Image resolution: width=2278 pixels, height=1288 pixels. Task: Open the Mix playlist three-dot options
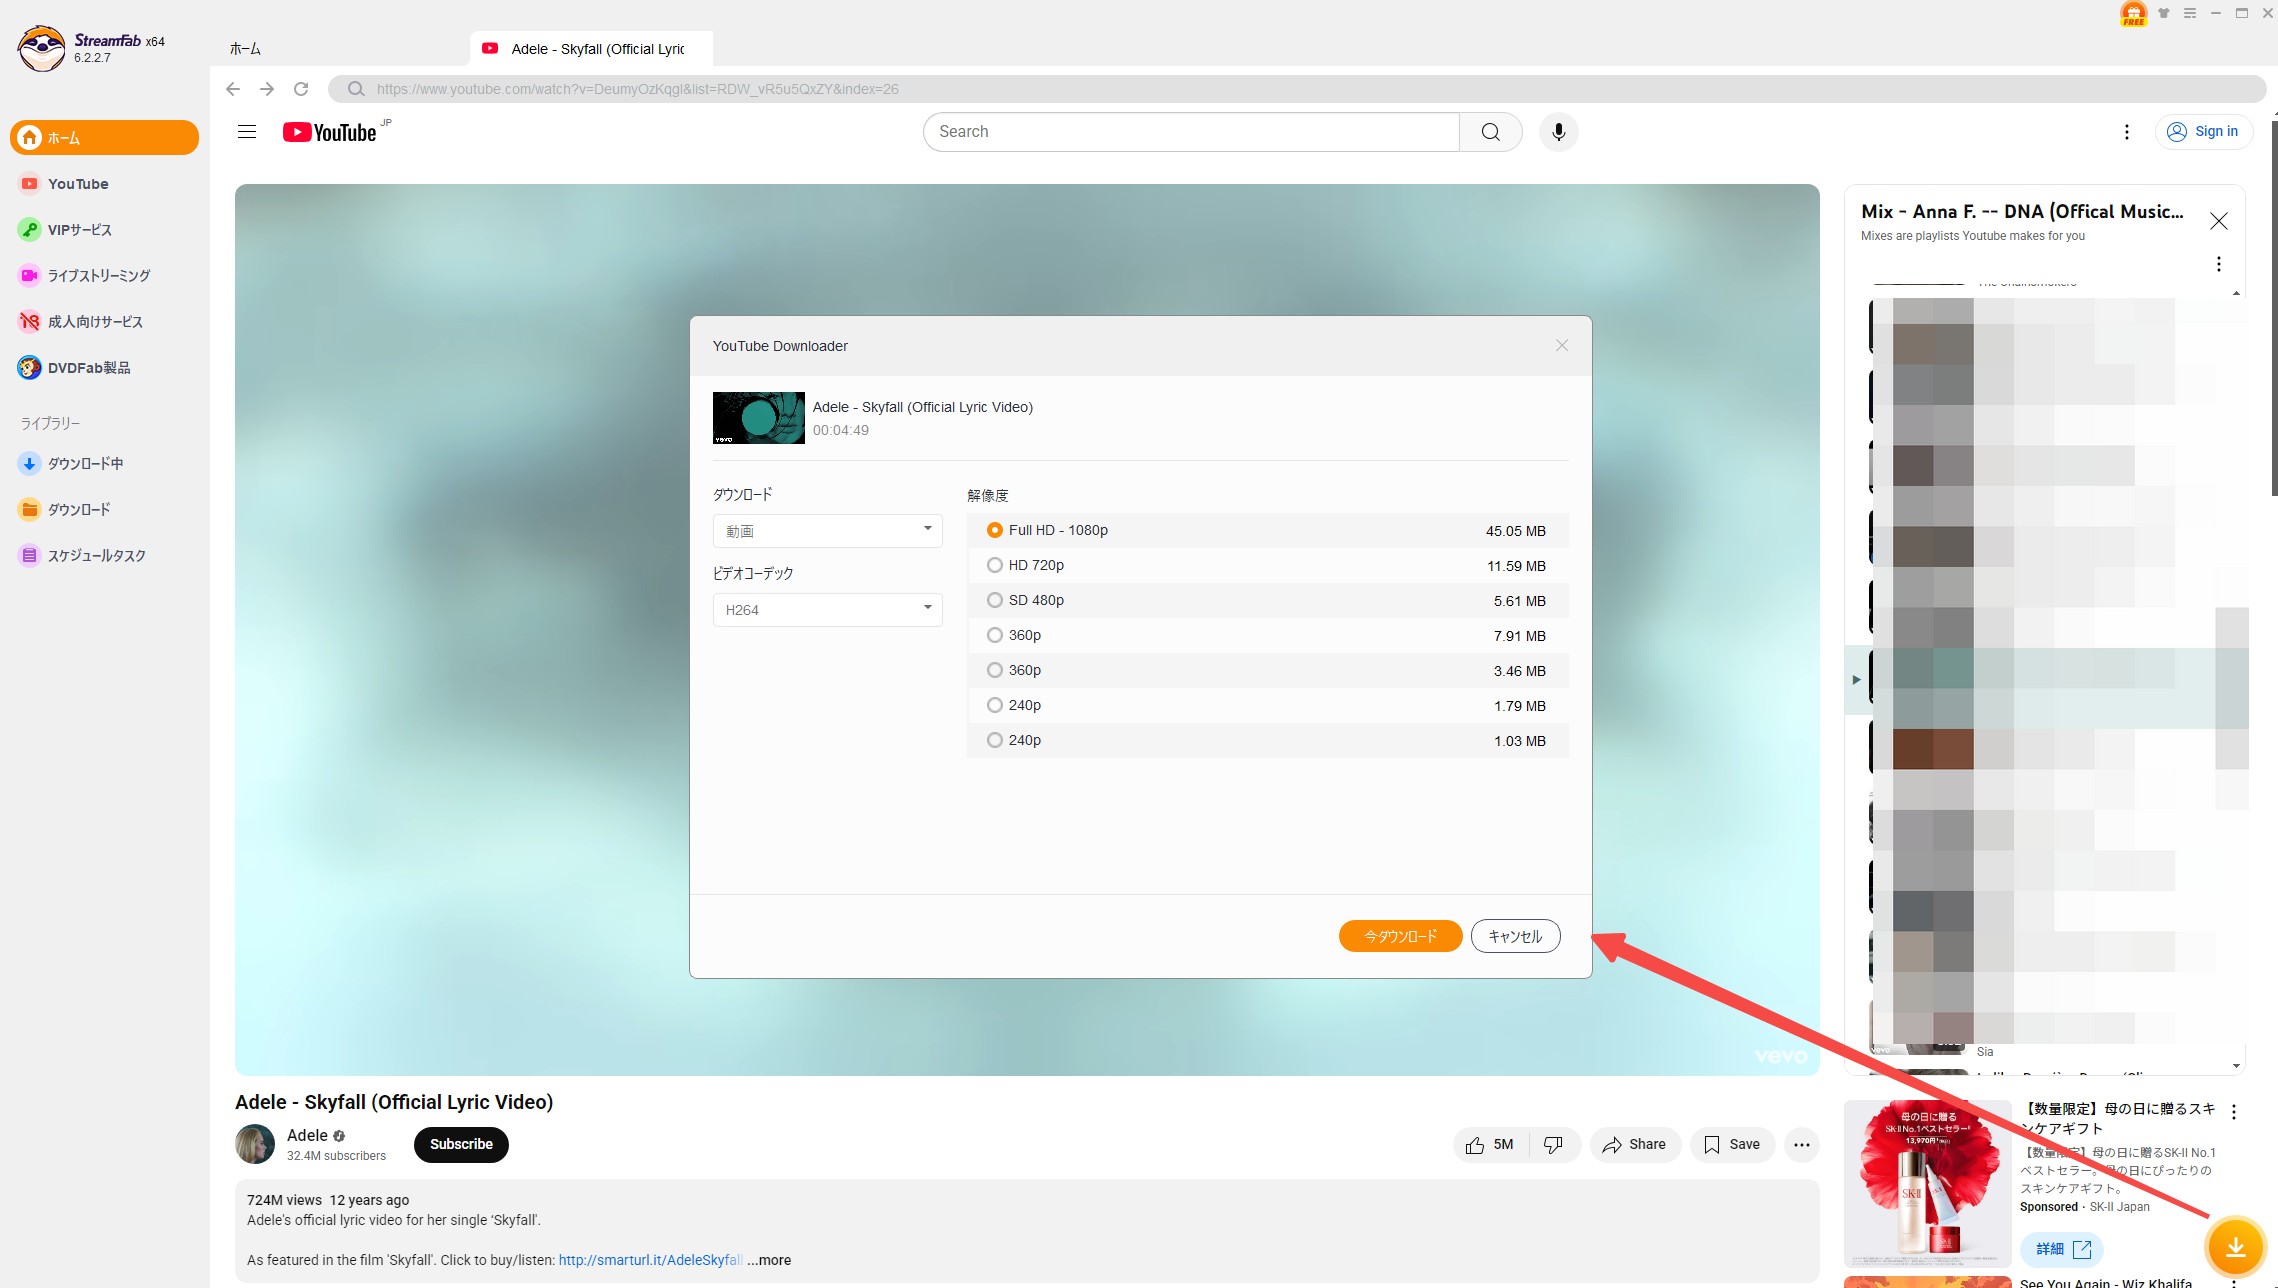[x=2219, y=264]
